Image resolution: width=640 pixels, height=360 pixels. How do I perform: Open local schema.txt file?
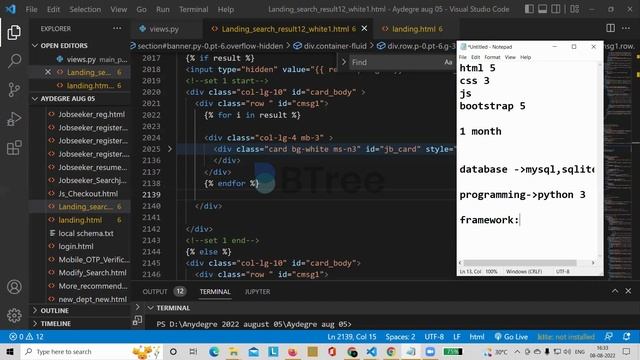pos(86,233)
